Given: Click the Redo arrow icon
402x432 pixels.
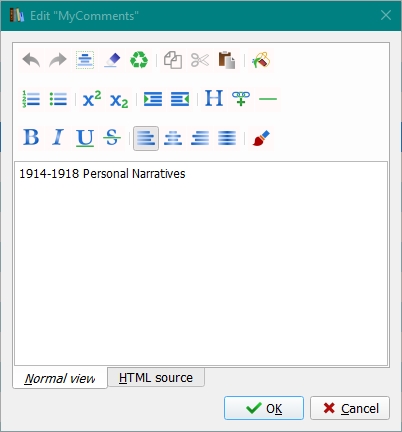Looking at the screenshot, I should [x=58, y=60].
